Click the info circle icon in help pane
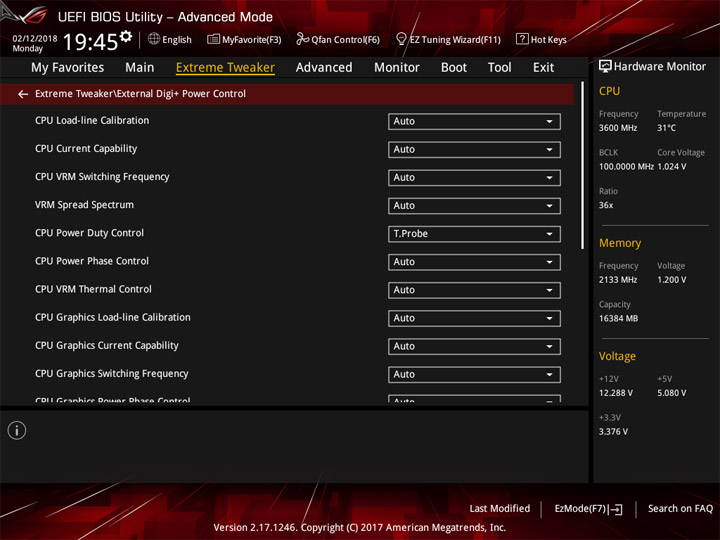This screenshot has width=720, height=540. tap(17, 430)
